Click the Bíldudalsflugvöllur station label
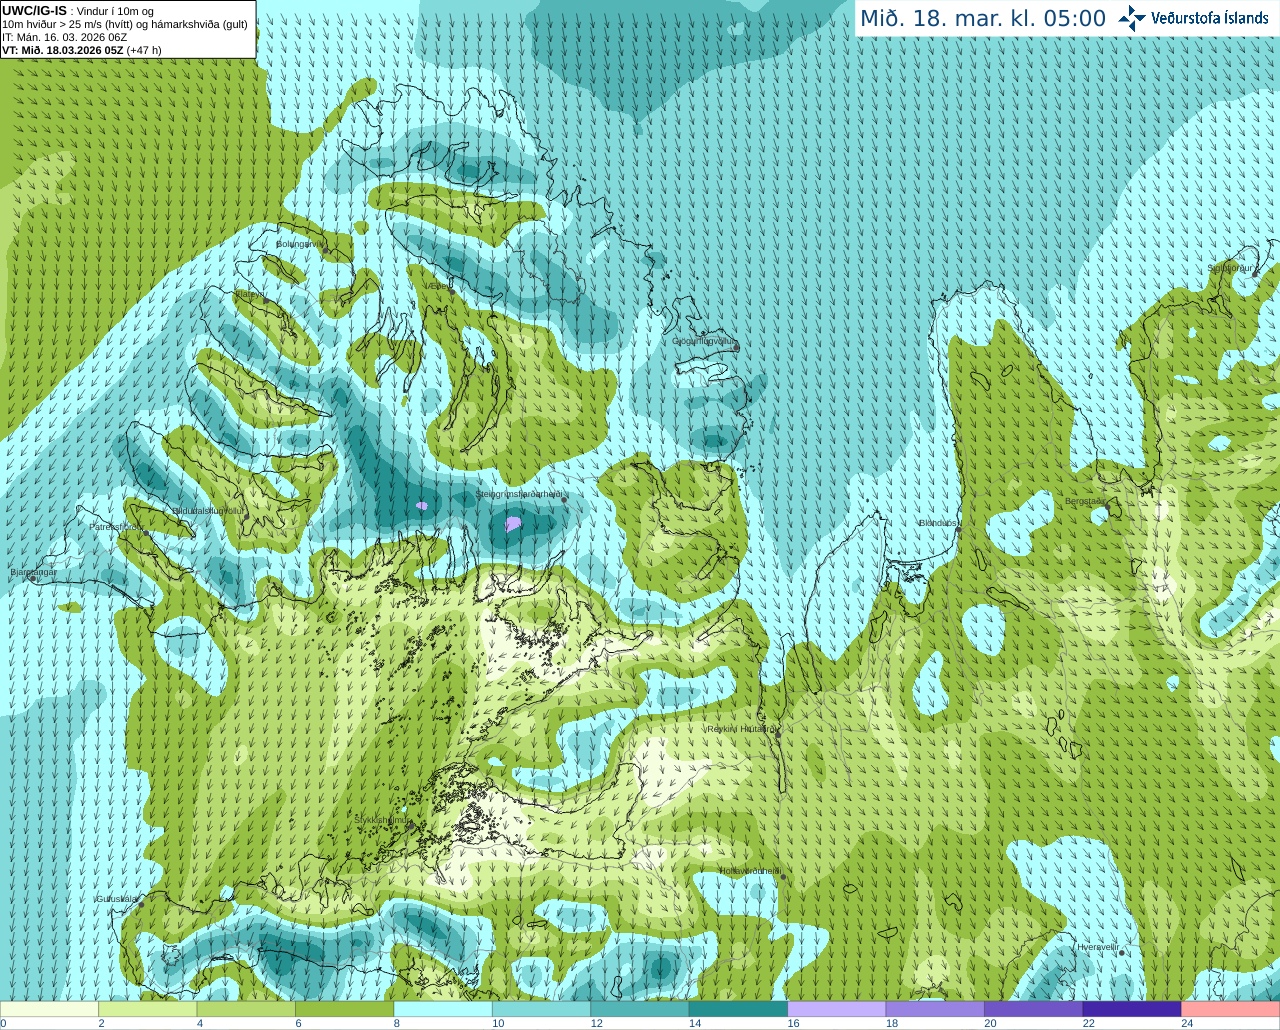This screenshot has width=1280, height=1030. 208,510
